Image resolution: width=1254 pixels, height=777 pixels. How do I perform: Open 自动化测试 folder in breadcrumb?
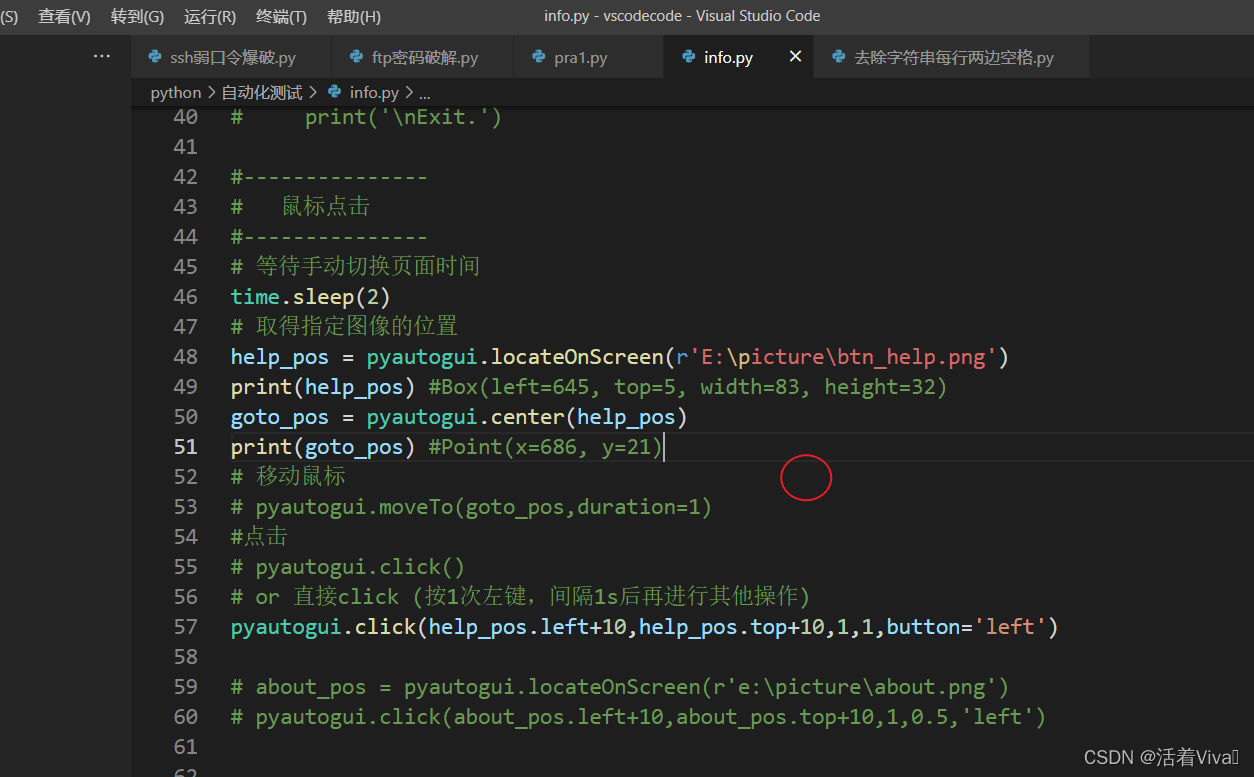[x=262, y=92]
